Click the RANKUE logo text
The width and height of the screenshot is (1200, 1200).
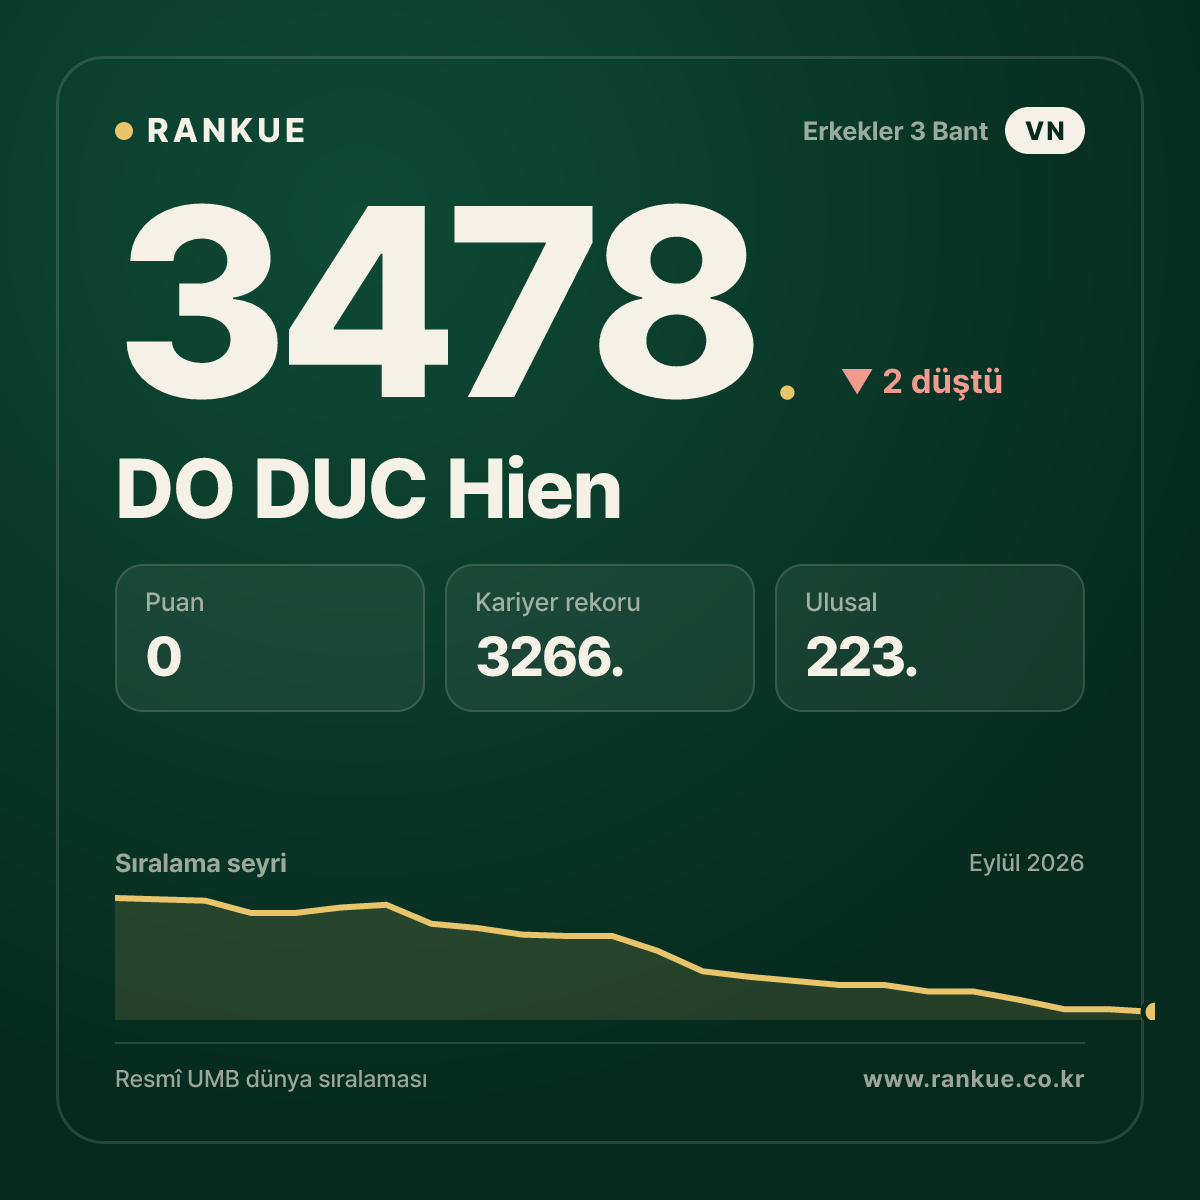226,131
